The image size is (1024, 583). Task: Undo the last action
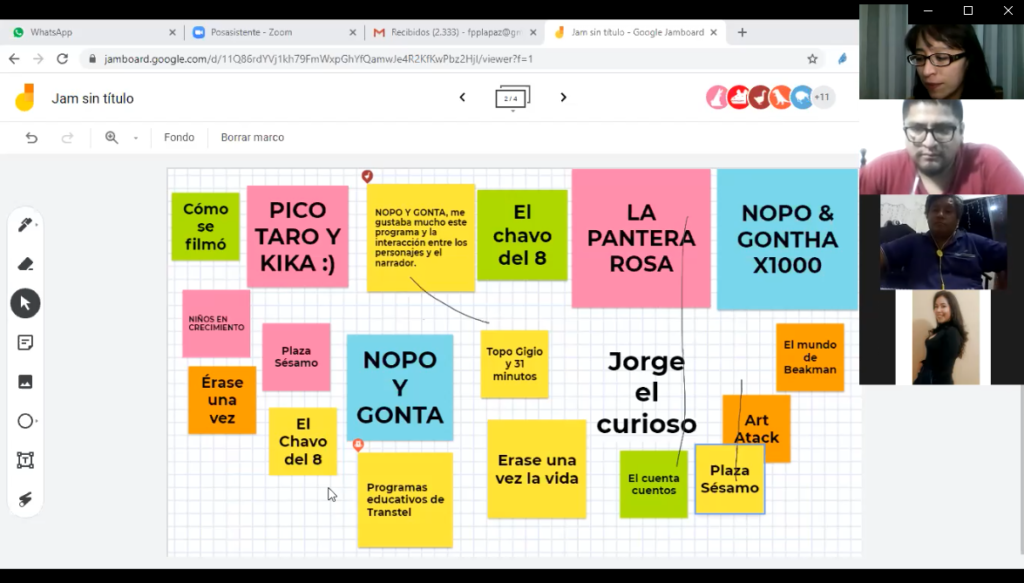tap(32, 138)
